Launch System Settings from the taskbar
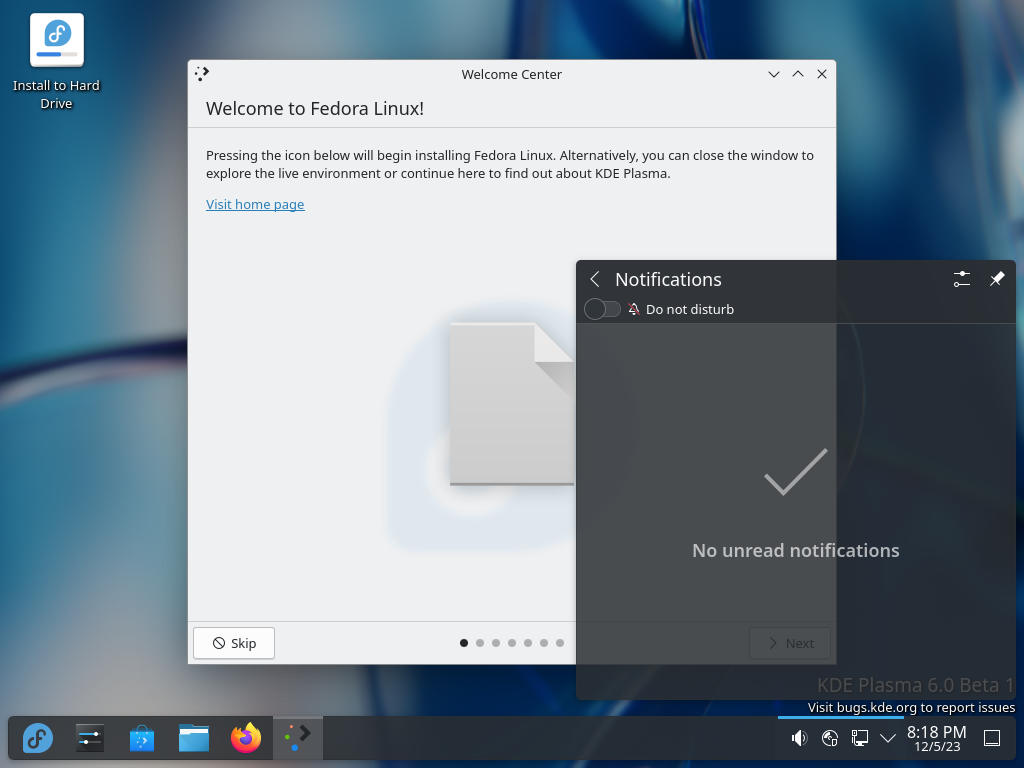Screen dimensions: 1024x768 tap(89, 738)
